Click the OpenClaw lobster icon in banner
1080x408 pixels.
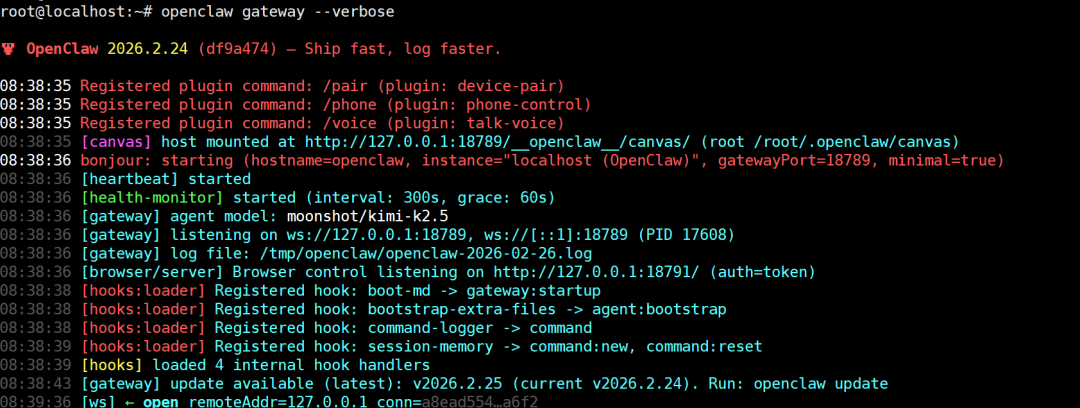click(9, 48)
